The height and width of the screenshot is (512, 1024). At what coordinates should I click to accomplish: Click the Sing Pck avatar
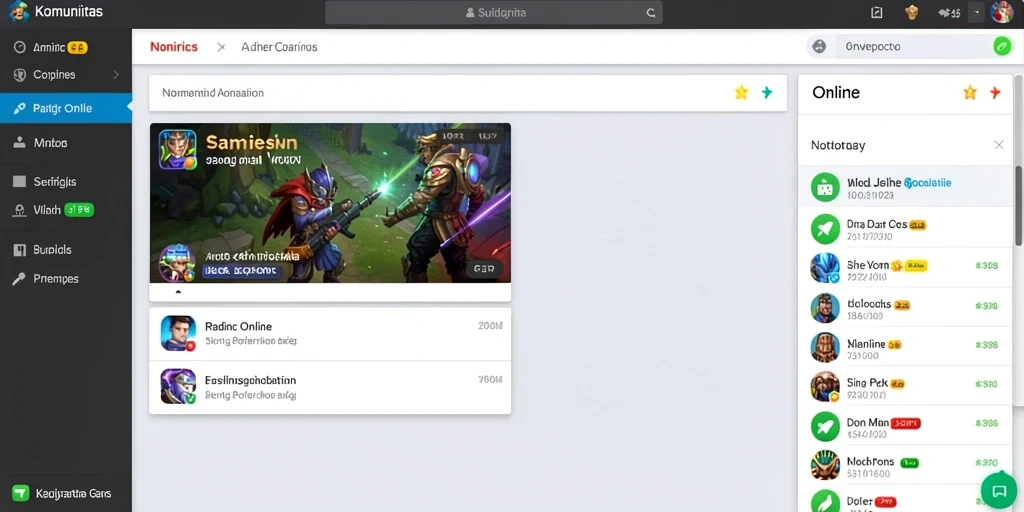[825, 387]
